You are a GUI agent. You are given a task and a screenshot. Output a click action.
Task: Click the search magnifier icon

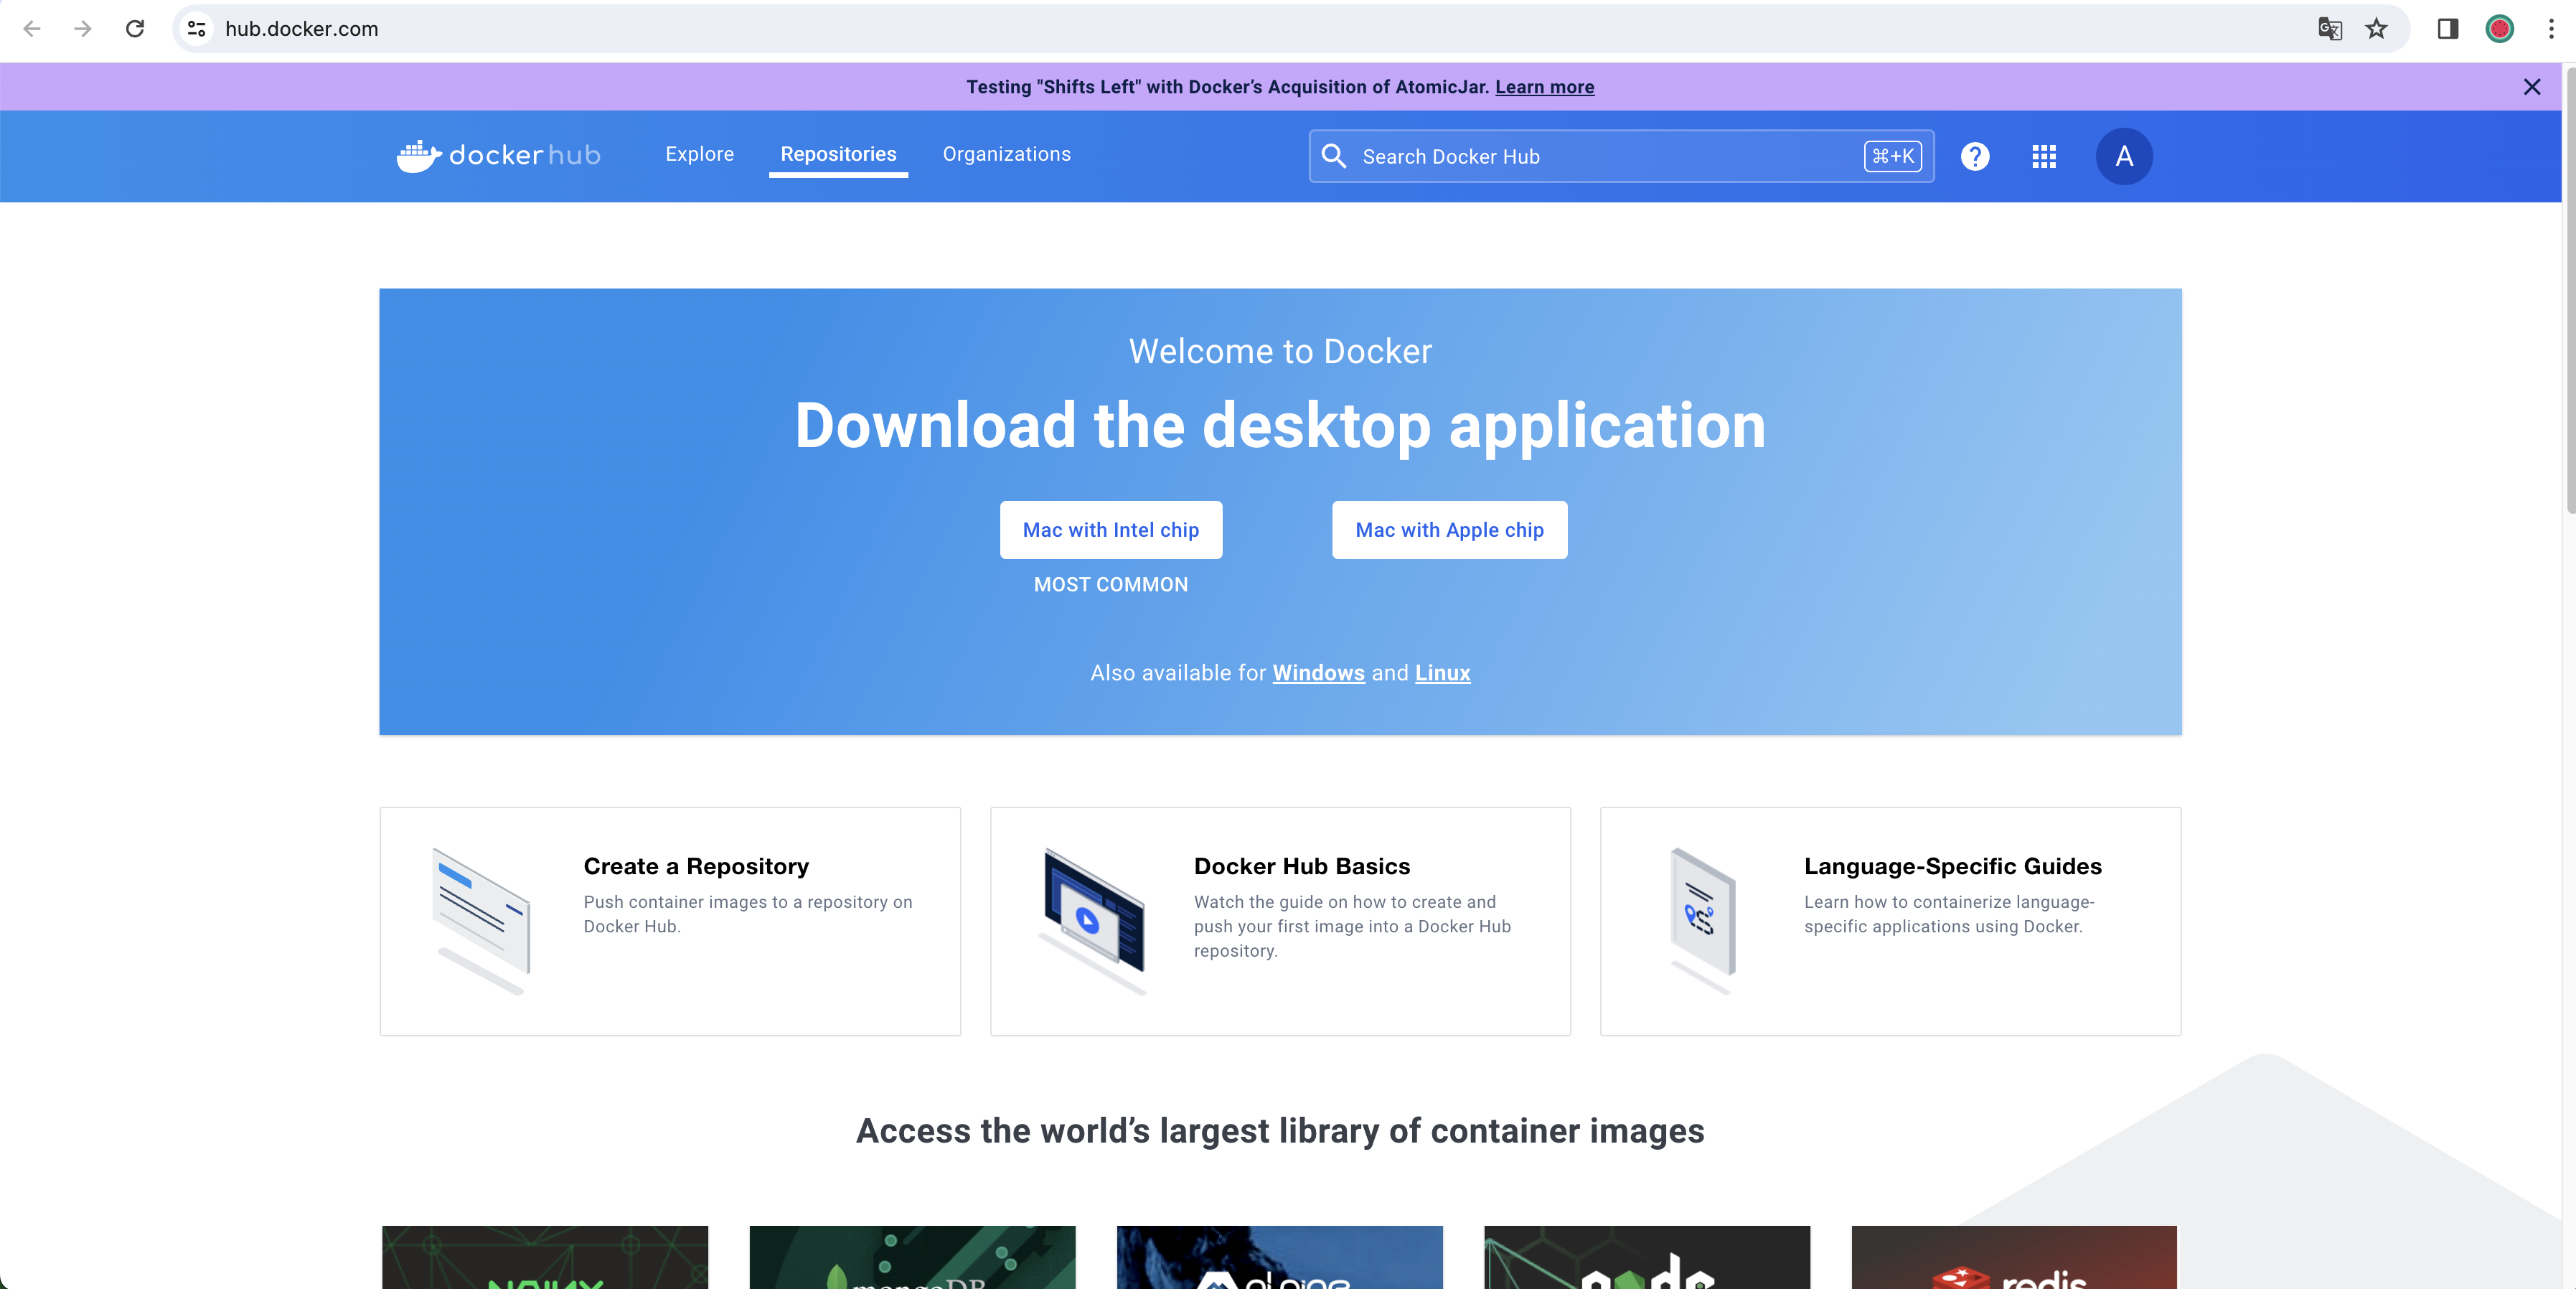[x=1333, y=156]
